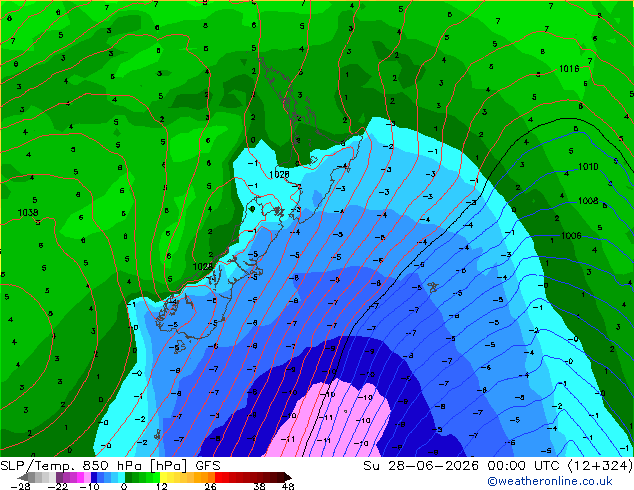Click the chart title SLP/Temp. 850 hPa GFS

pyautogui.click(x=110, y=466)
